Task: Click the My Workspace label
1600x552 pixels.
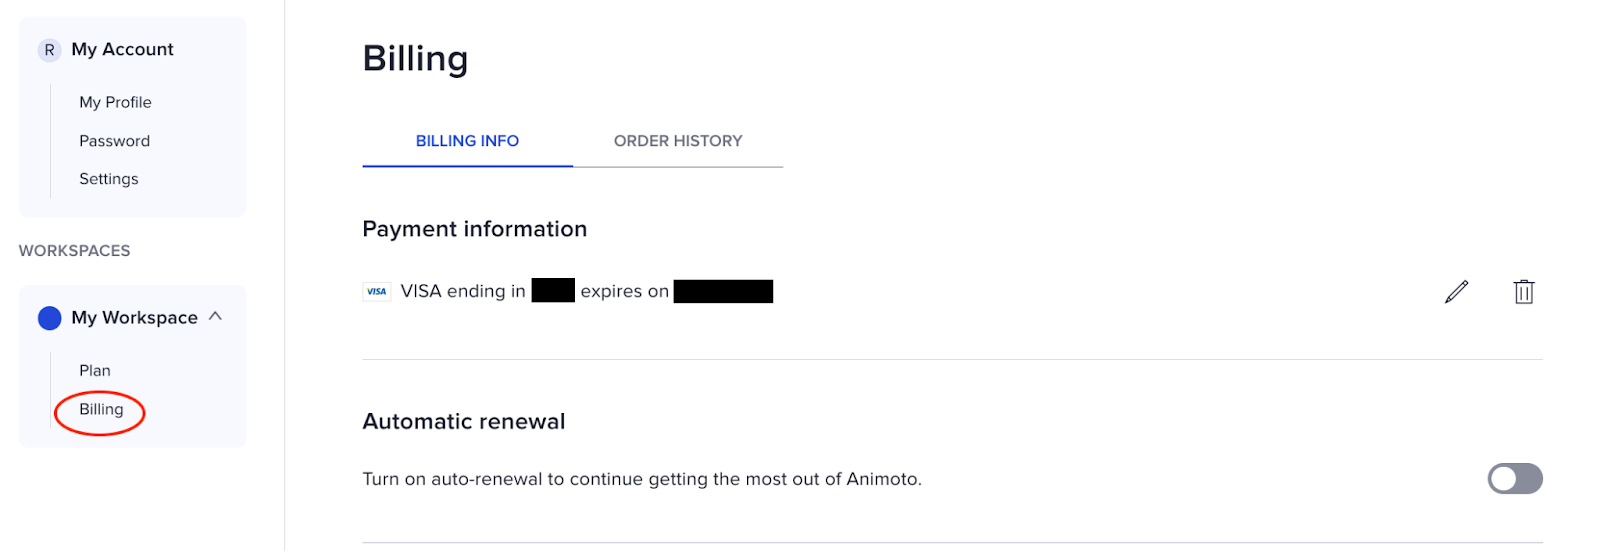Action: point(134,318)
